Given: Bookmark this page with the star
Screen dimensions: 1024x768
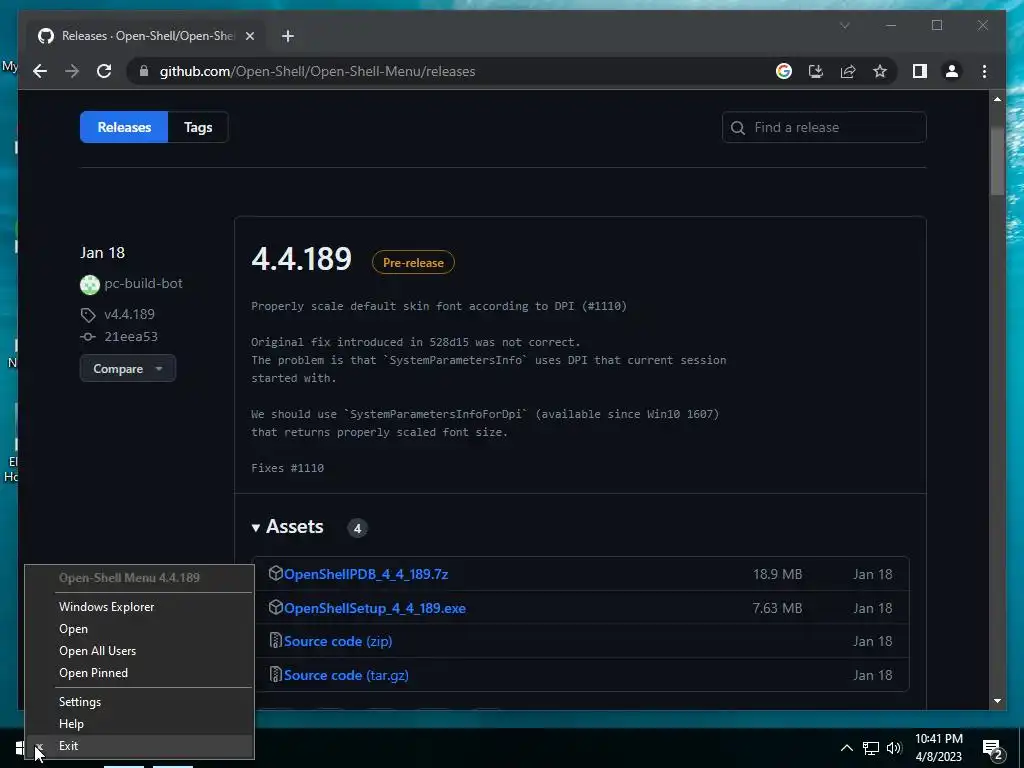Looking at the screenshot, I should [x=880, y=71].
